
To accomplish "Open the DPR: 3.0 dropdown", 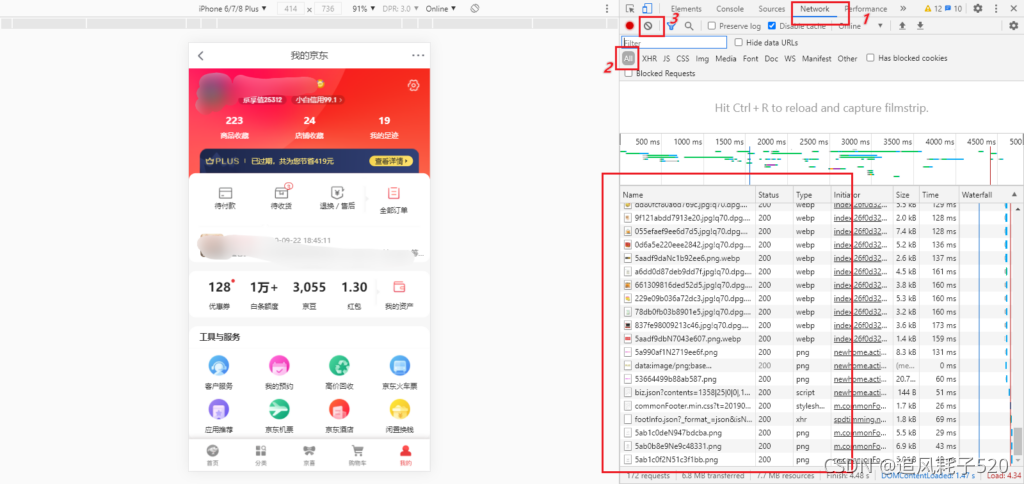I will click(x=400, y=8).
